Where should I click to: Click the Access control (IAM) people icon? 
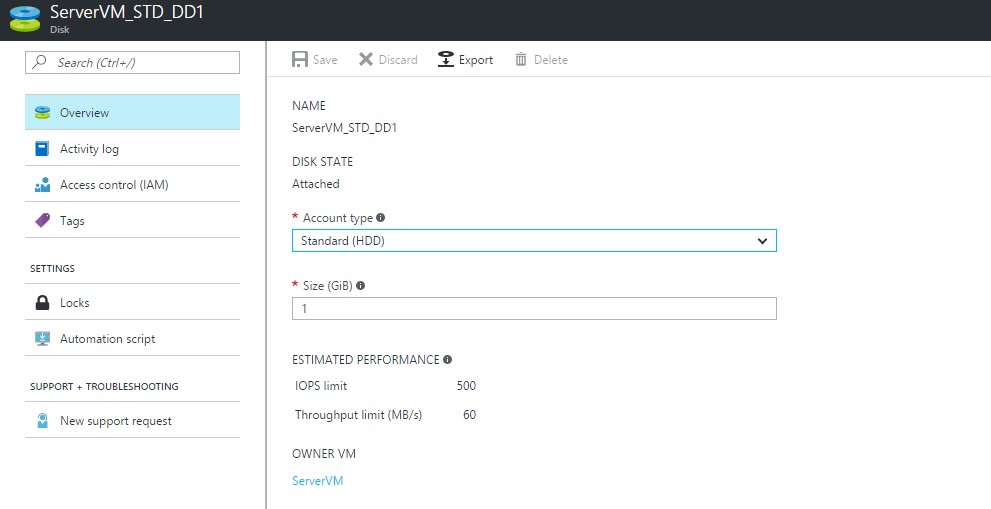(x=42, y=185)
